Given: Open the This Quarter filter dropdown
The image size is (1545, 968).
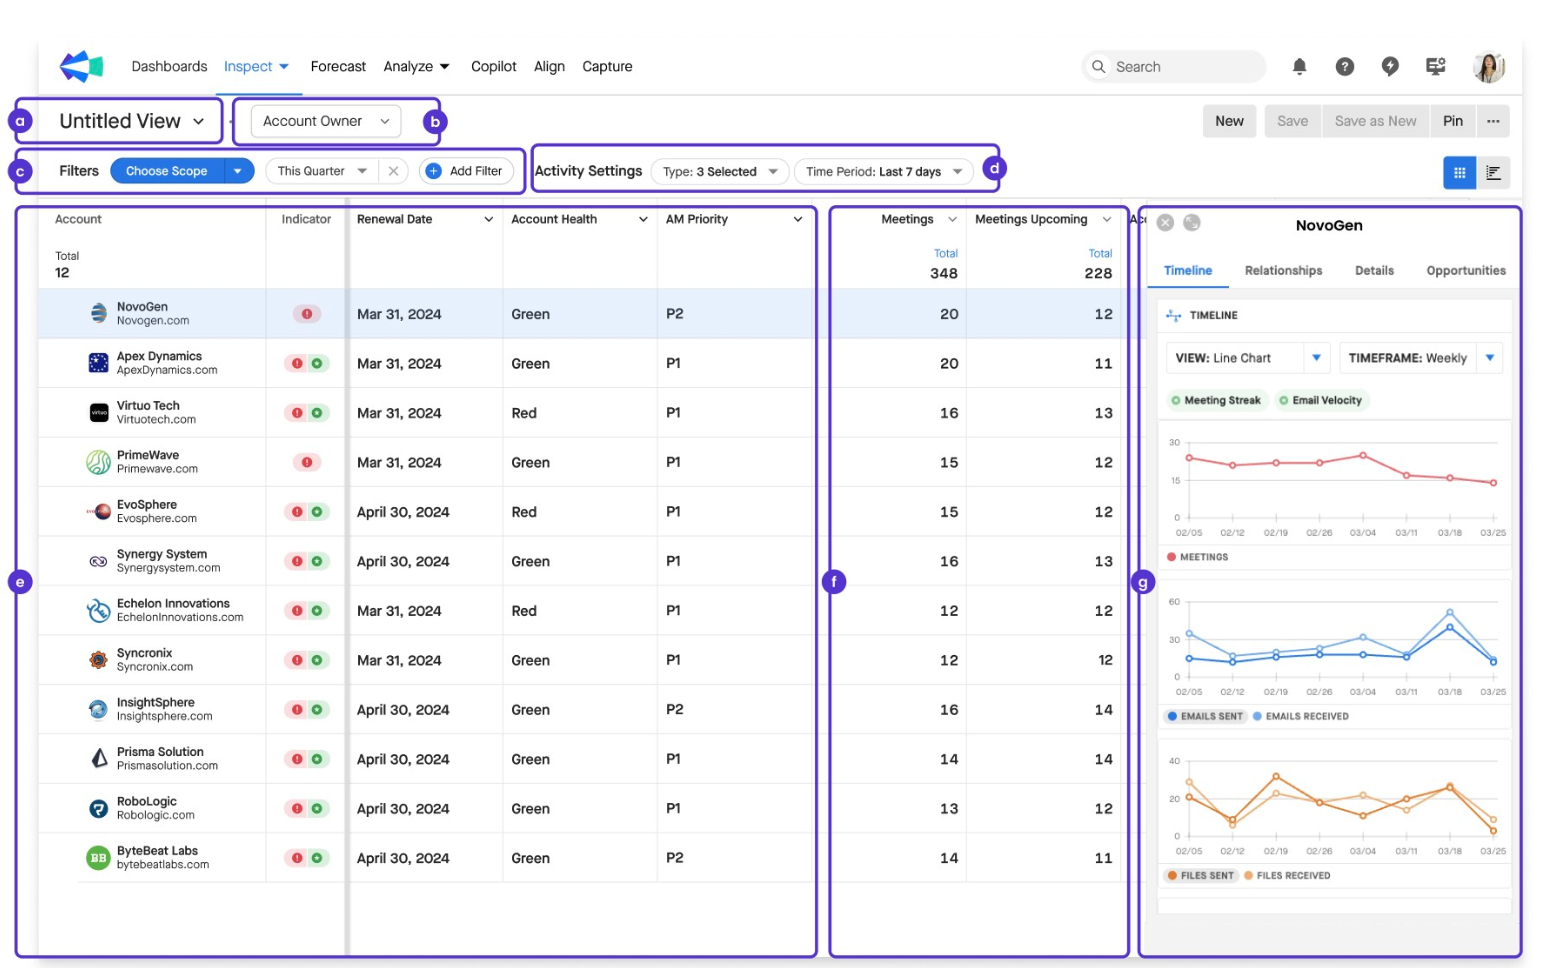Looking at the screenshot, I should (322, 171).
